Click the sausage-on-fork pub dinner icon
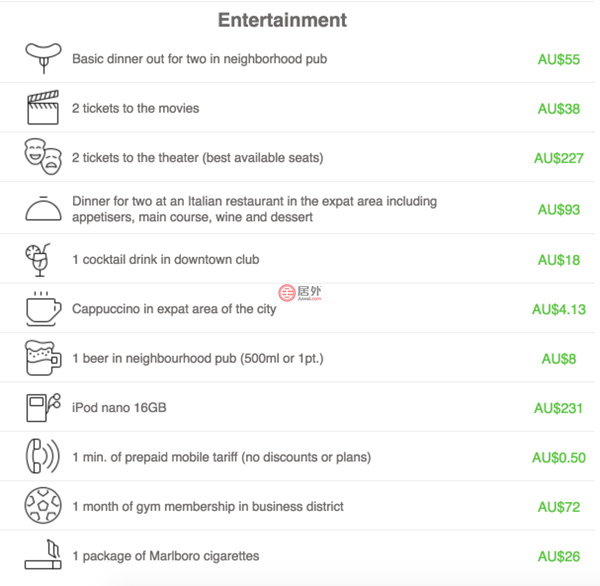600x586 pixels. (44, 58)
